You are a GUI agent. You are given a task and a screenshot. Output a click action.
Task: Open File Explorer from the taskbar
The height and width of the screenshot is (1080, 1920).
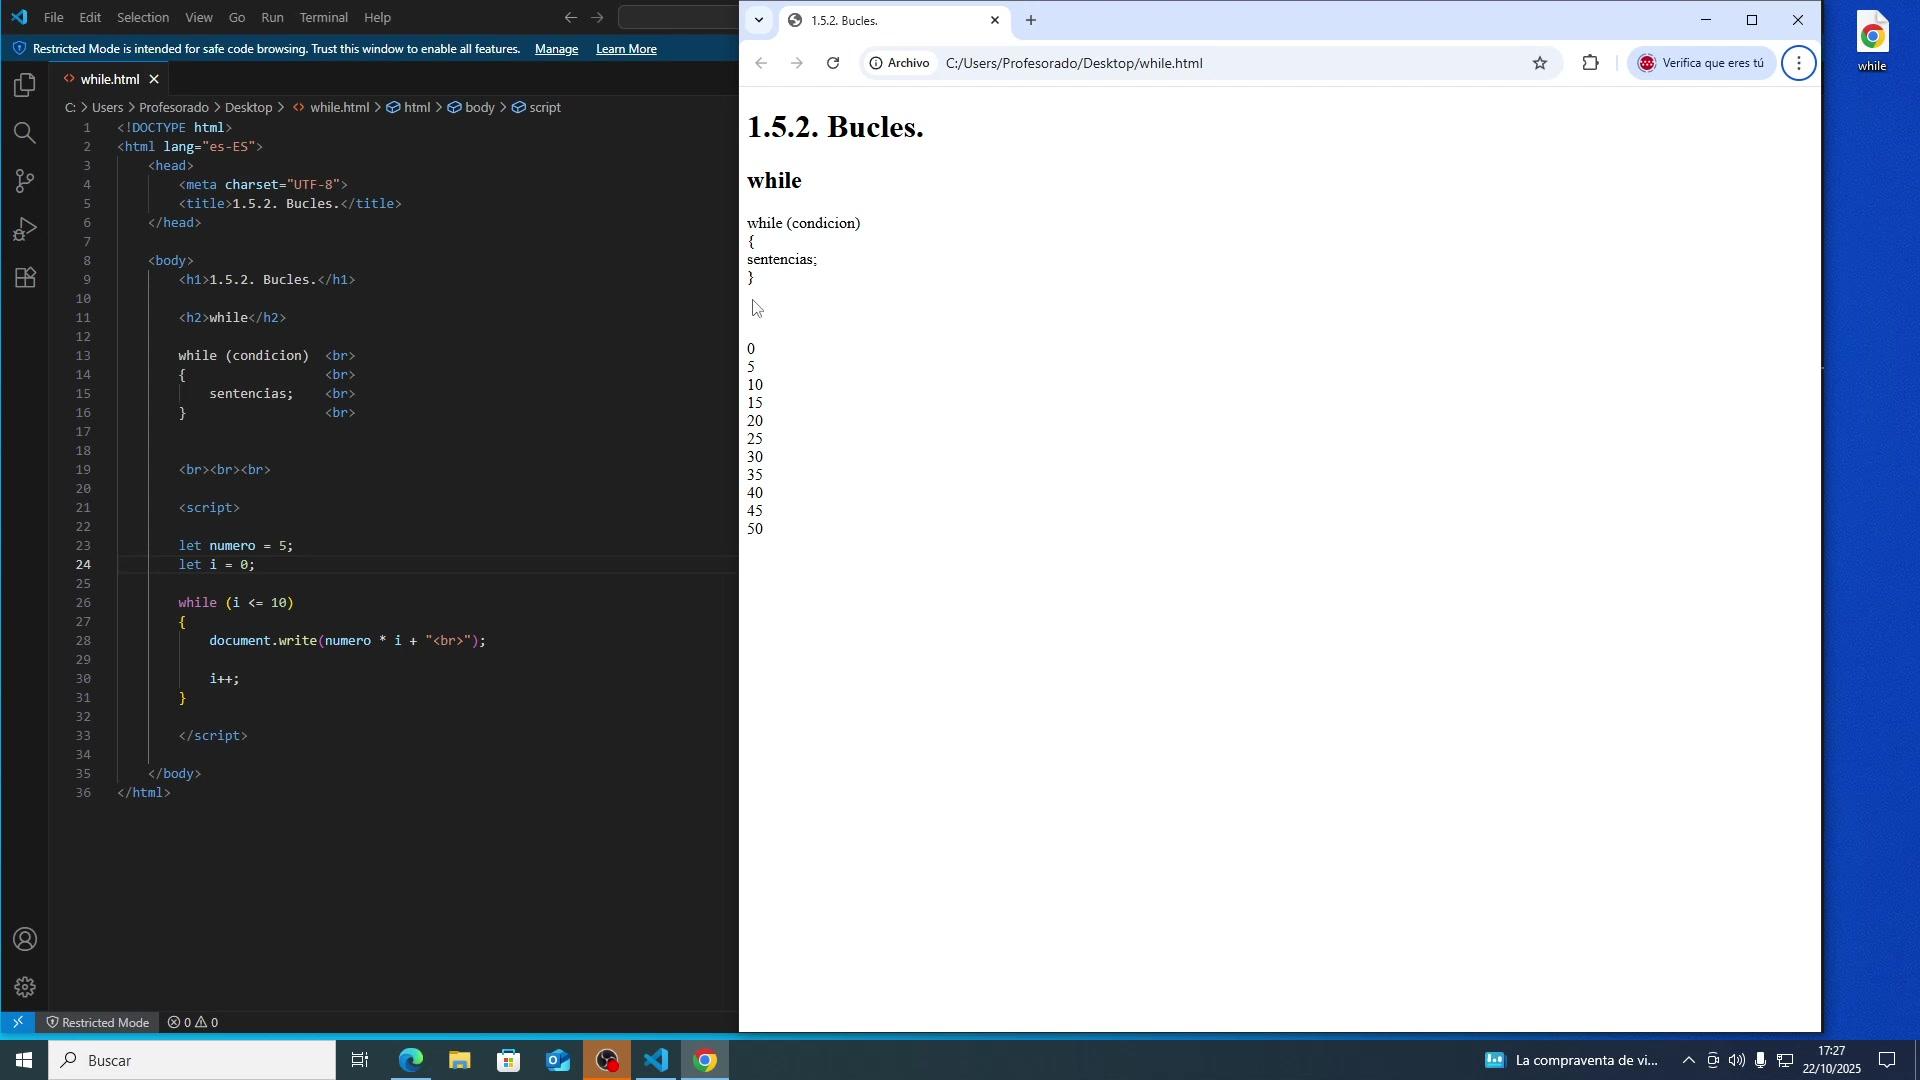[459, 1061]
